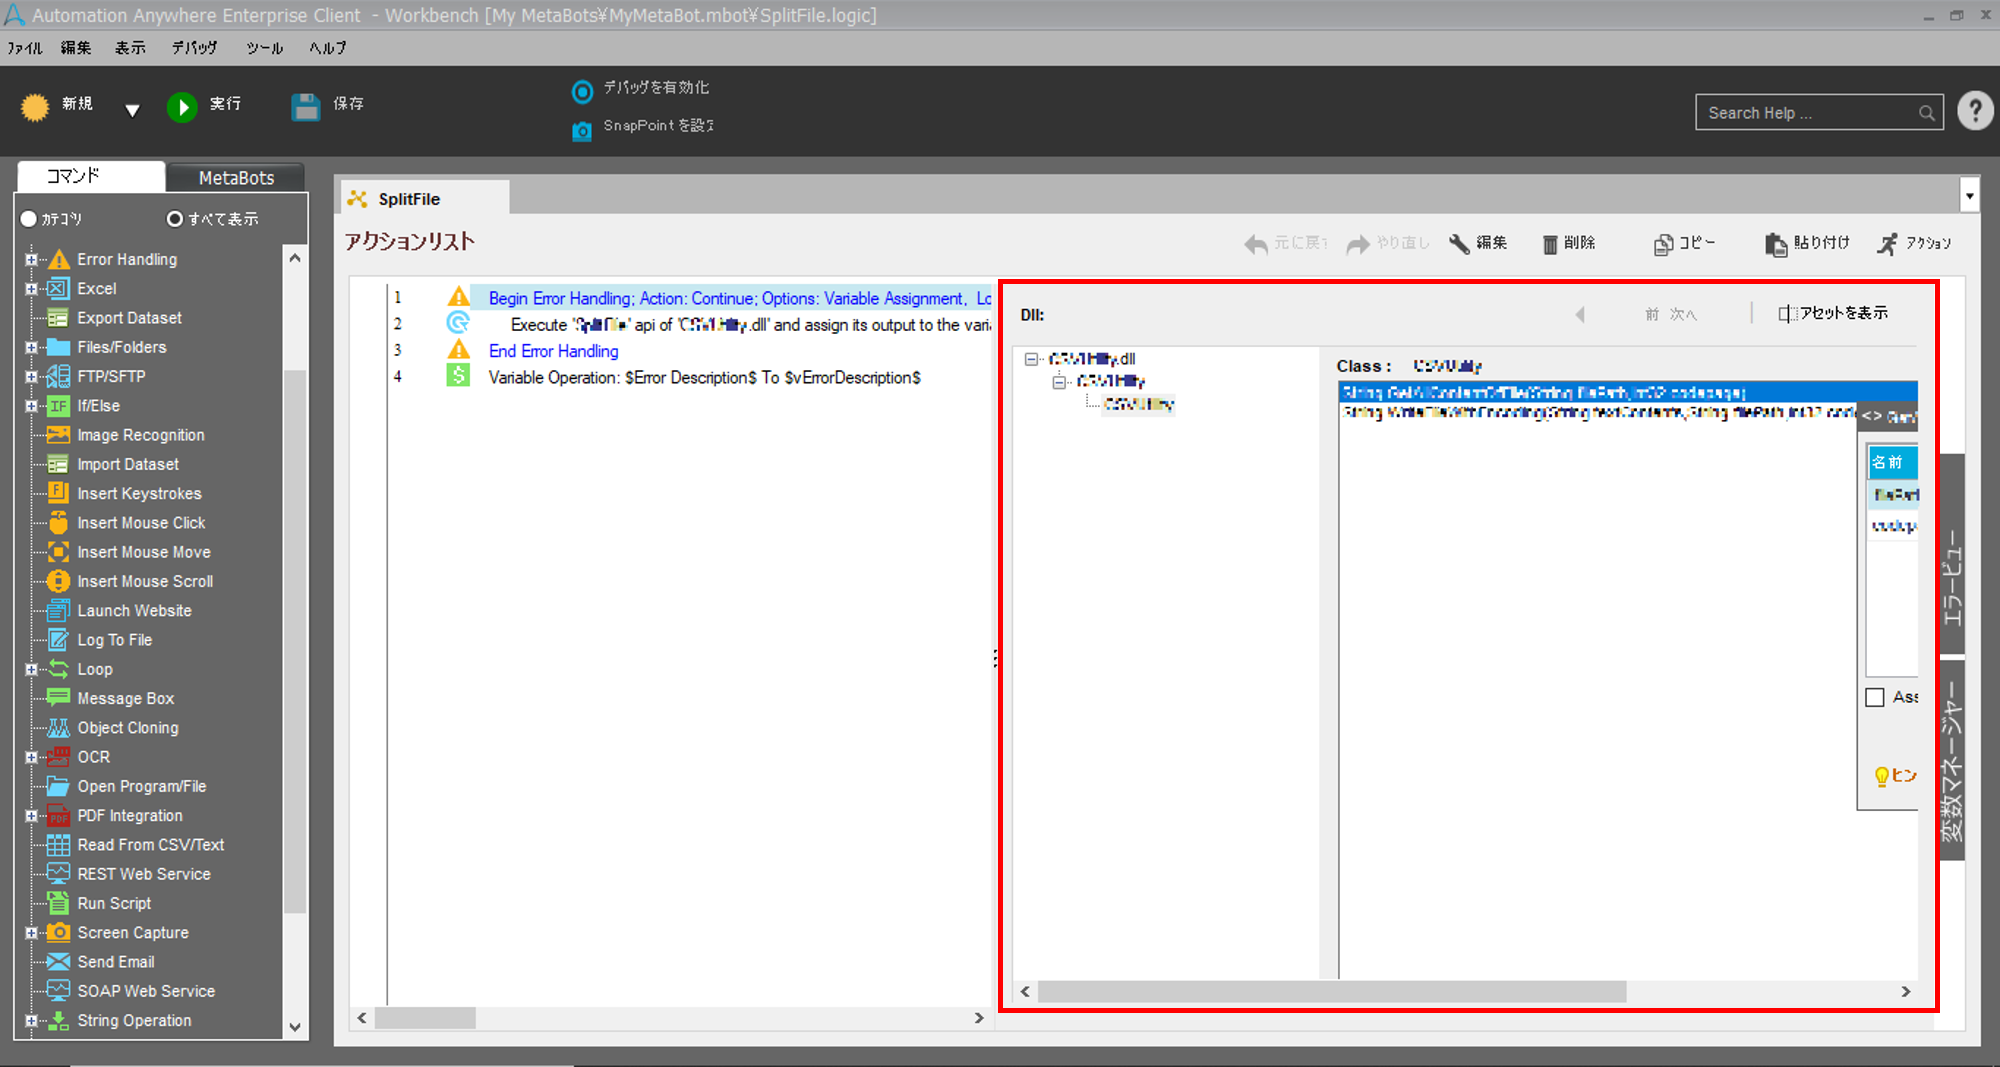Select the カテゴリ radio button

(28, 219)
